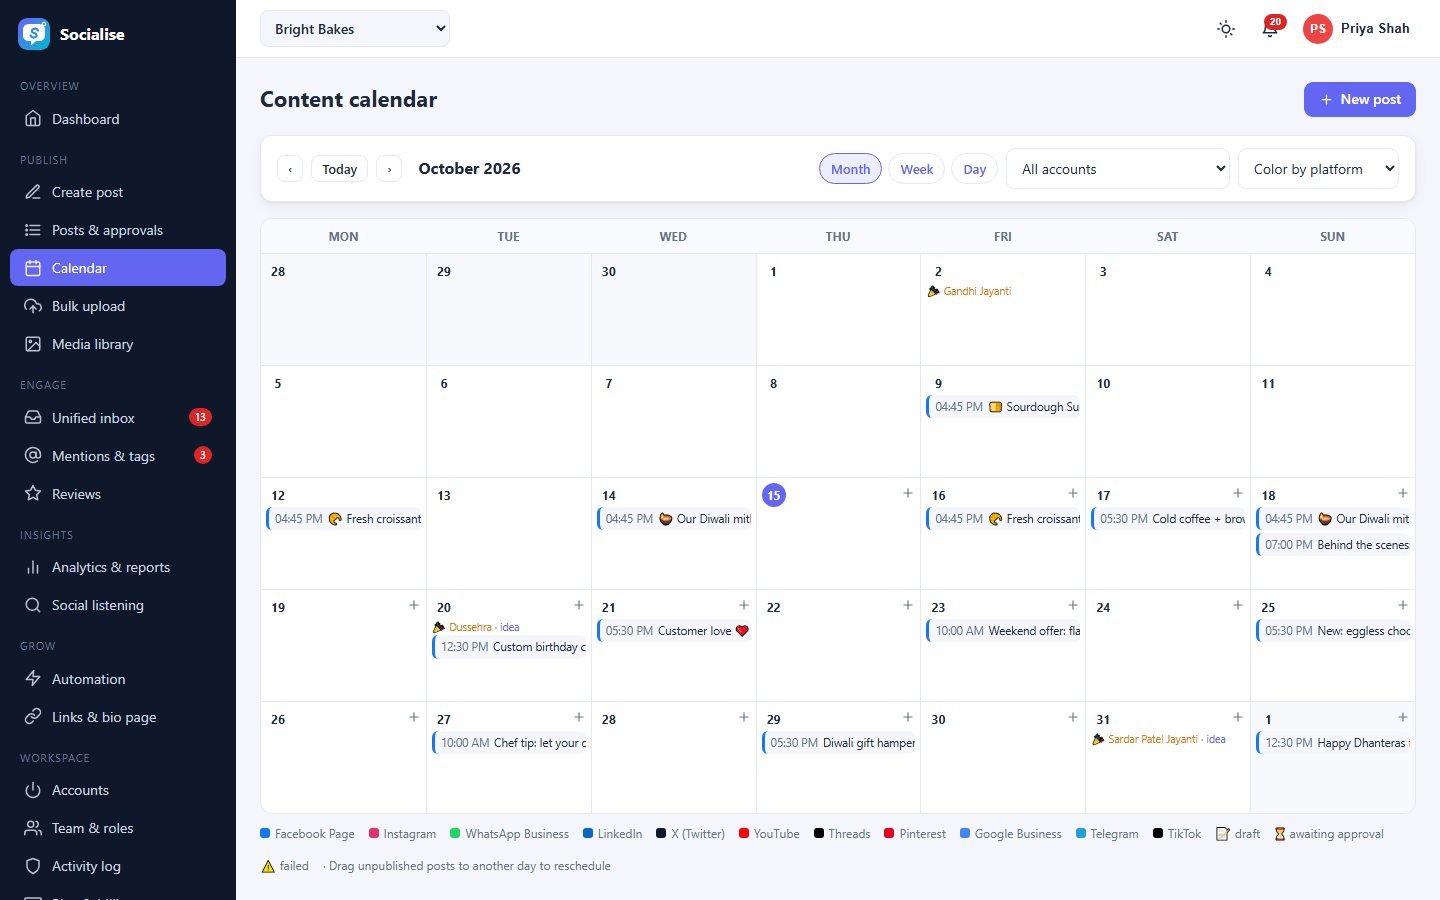The width and height of the screenshot is (1440, 900).
Task: Open the Reviews section
Action: [x=118, y=494]
